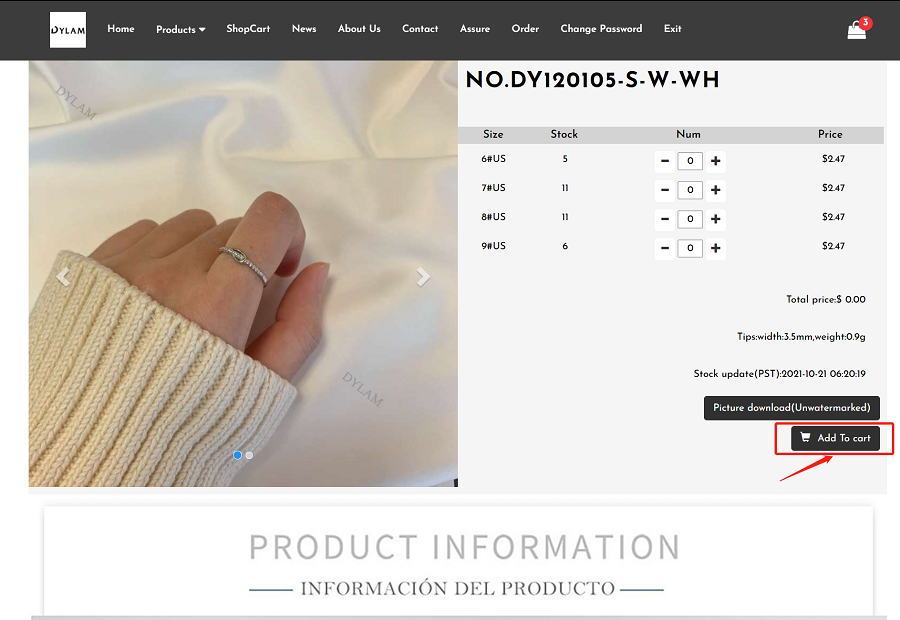
Task: Increase quantity for size 9#US
Action: tap(716, 248)
